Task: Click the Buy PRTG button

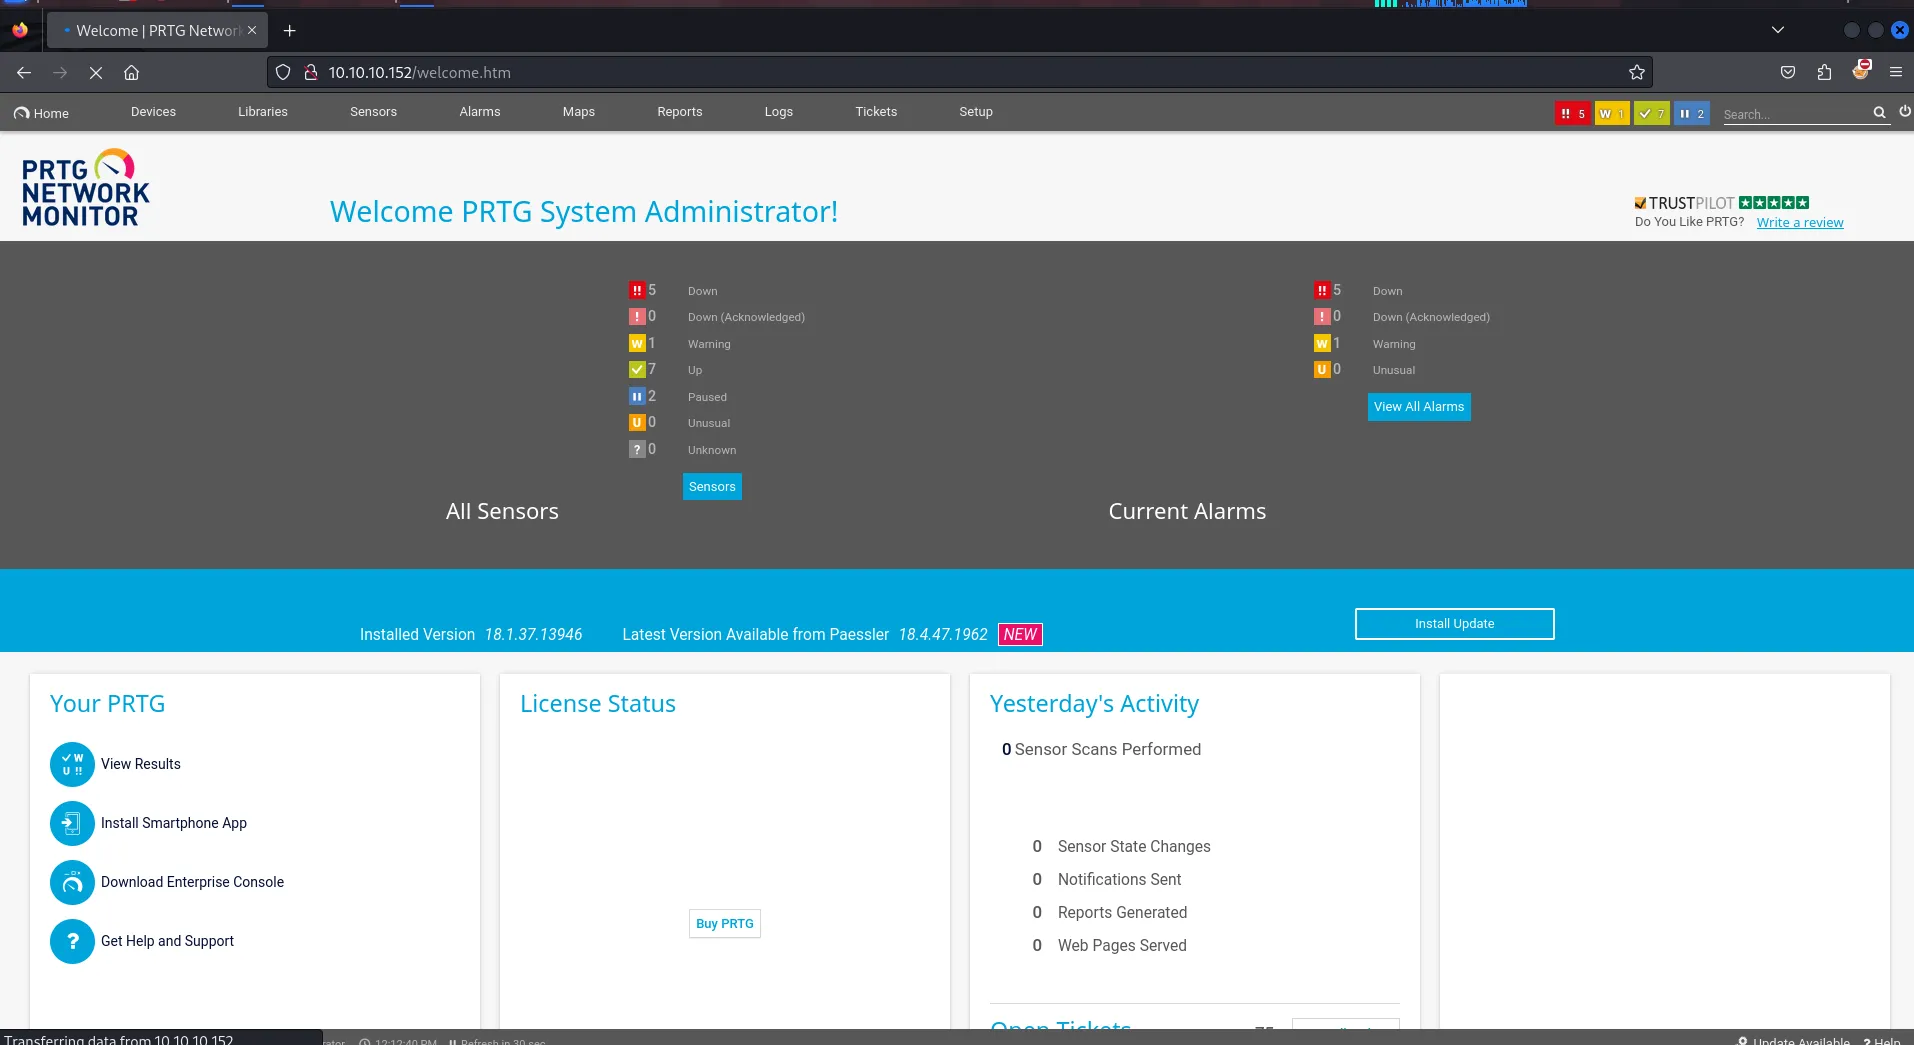Action: [x=725, y=924]
